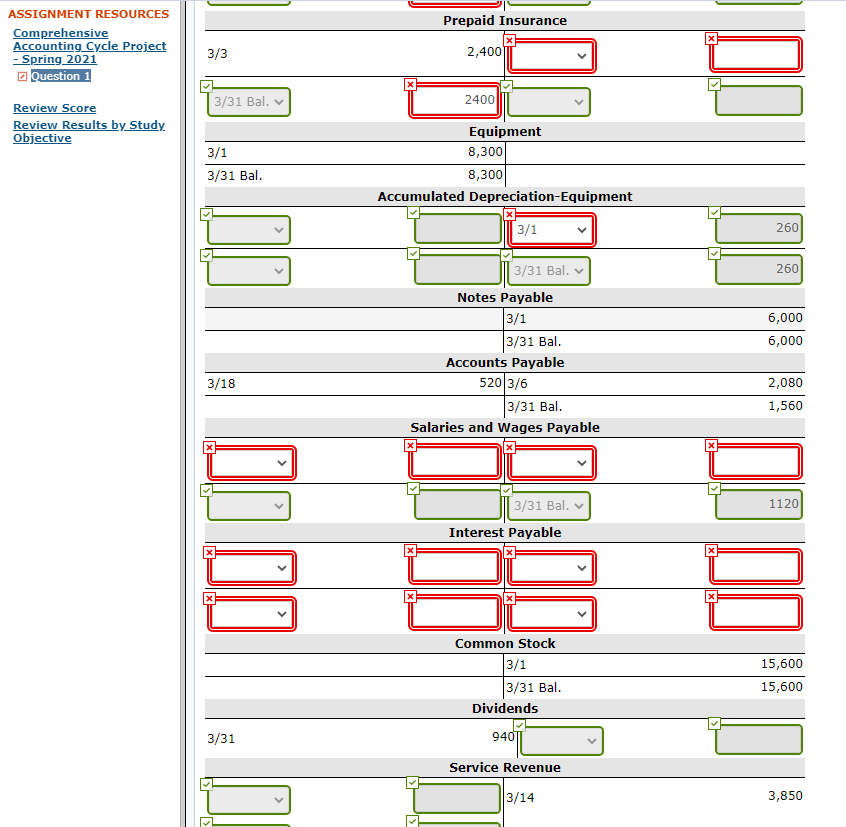The height and width of the screenshot is (827, 846).
Task: Click the Prepaid Insurance balance field showing 2400
Action: [x=455, y=100]
